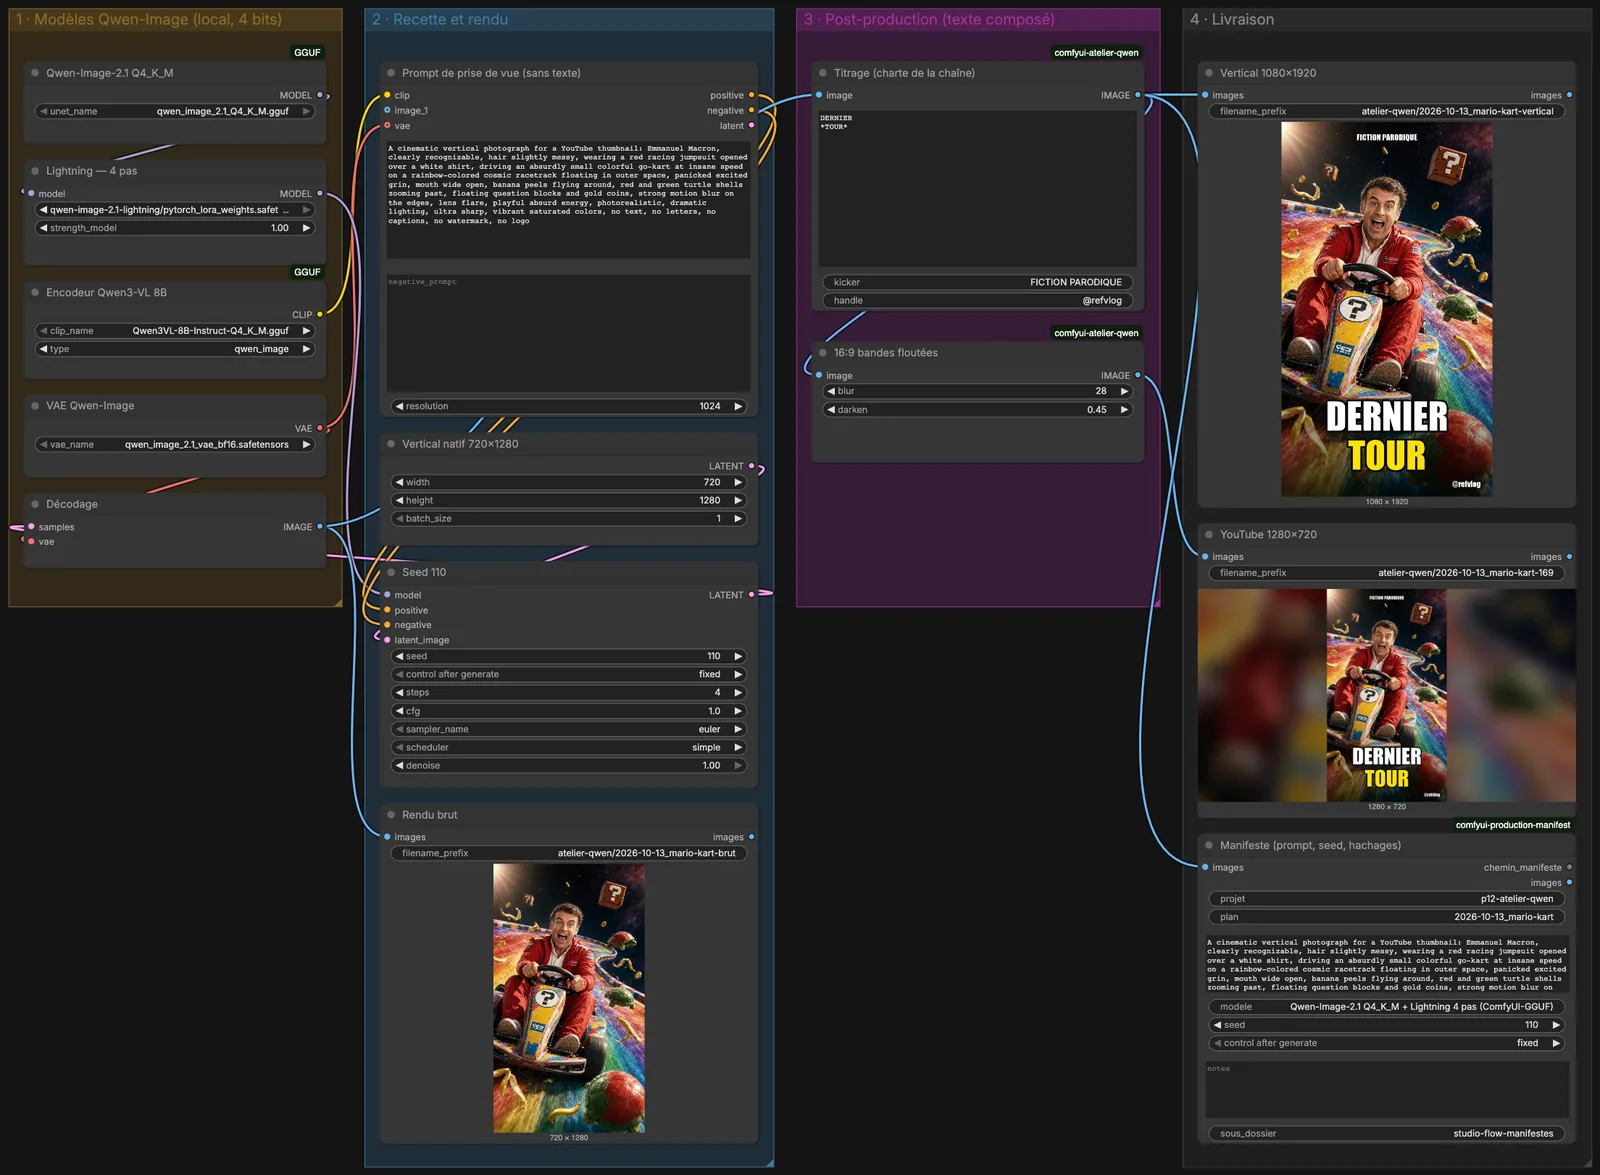This screenshot has width=1600, height=1175.
Task: Collapse the Décodage node dot
Action: (35, 505)
